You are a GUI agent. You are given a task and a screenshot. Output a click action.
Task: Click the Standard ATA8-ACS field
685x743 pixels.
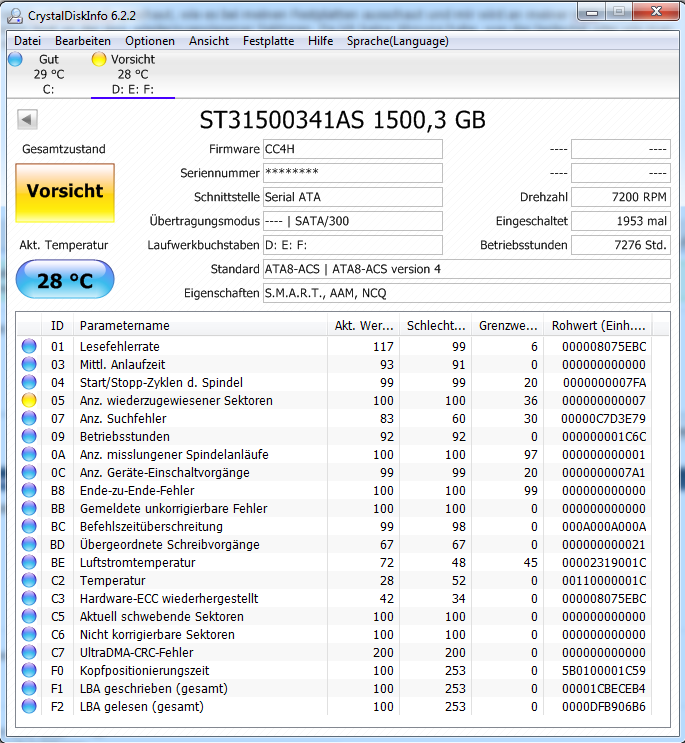point(467,269)
